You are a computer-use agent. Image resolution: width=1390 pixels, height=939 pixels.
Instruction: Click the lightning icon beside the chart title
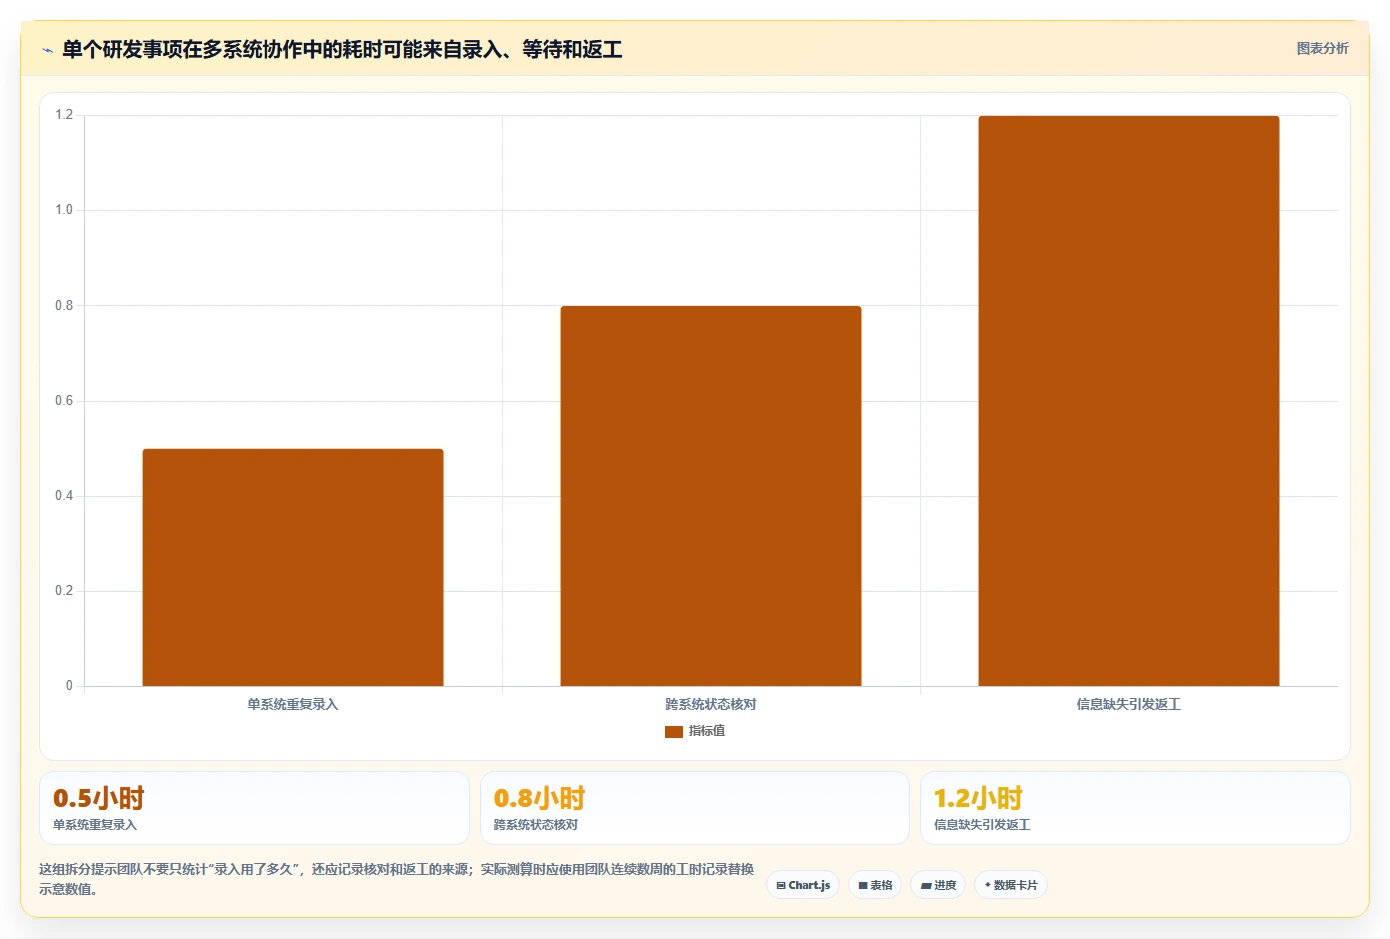click(47, 50)
